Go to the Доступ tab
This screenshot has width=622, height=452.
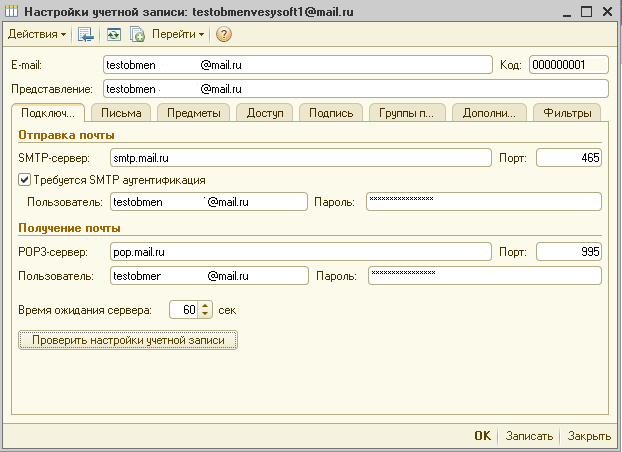265,113
